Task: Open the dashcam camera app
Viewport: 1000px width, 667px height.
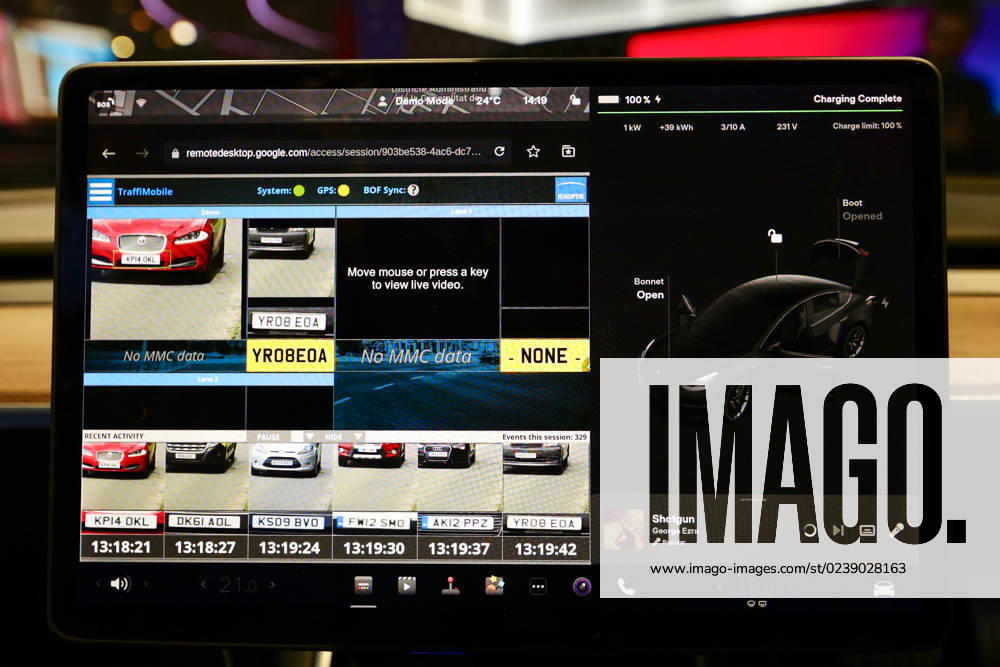Action: coord(582,586)
